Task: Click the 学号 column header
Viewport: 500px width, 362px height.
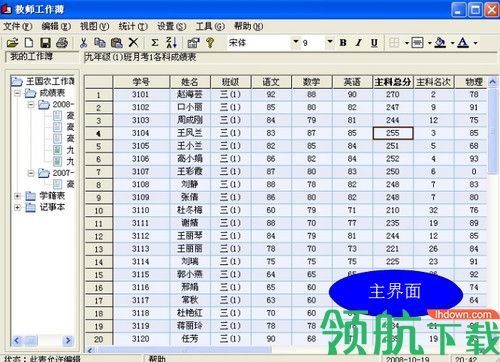Action: pyautogui.click(x=141, y=82)
